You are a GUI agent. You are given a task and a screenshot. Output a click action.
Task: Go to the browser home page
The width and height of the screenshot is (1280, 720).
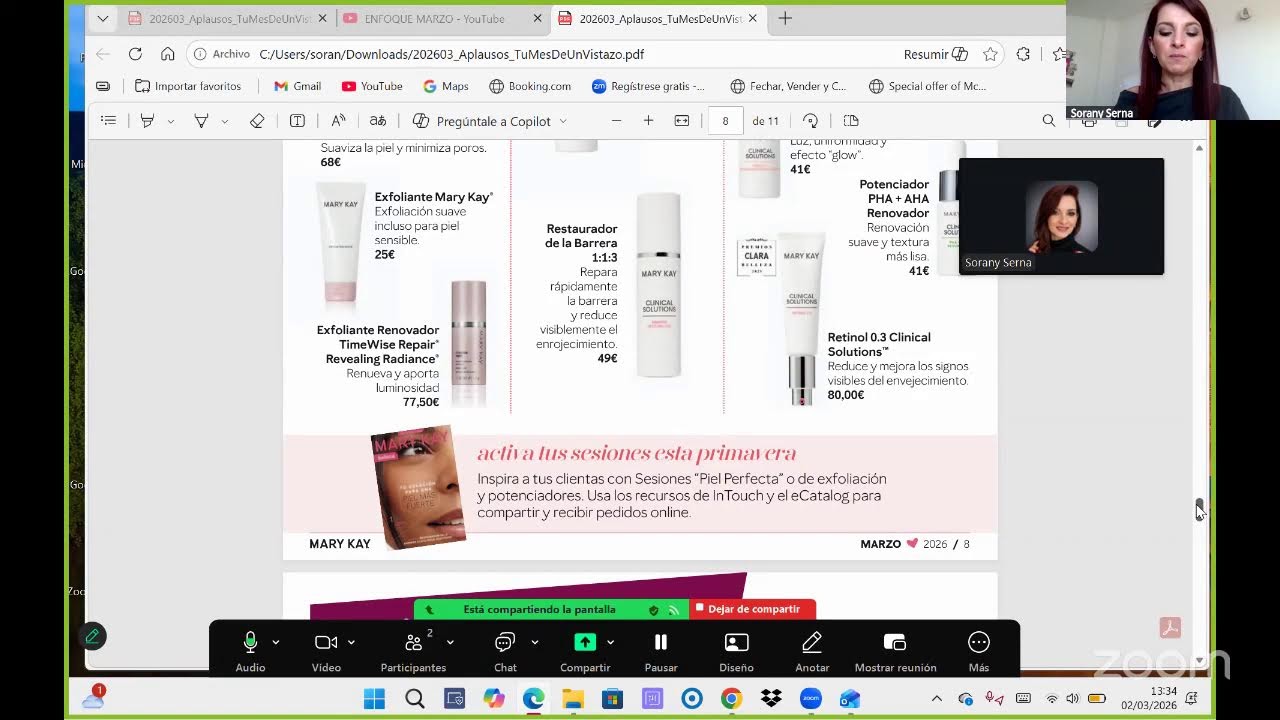point(168,54)
